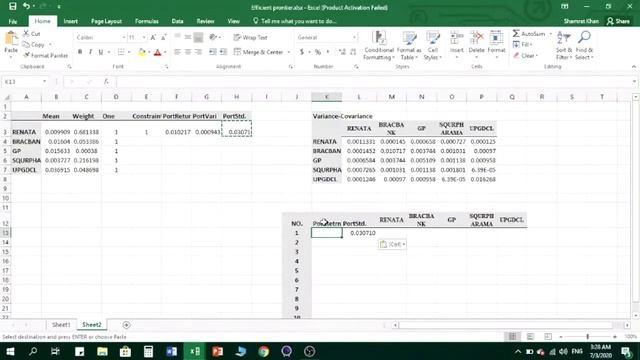Decrease font size with smaller A

click(x=163, y=38)
